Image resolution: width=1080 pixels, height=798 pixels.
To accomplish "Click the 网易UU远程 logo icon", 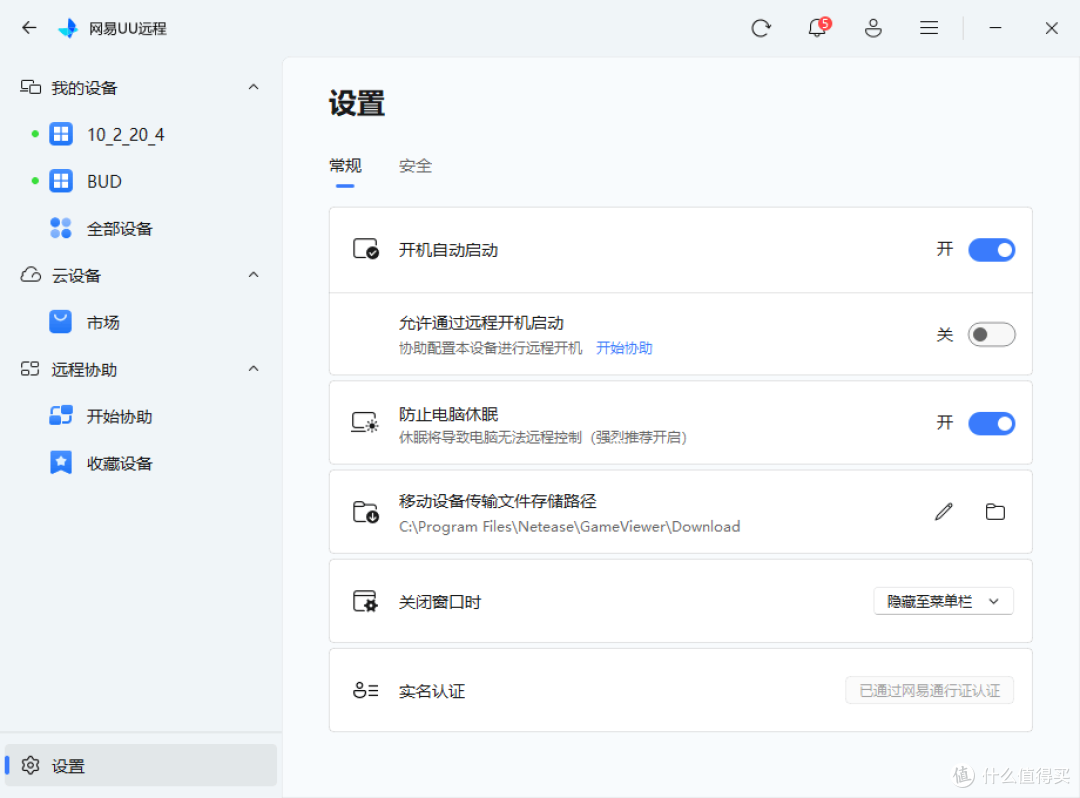I will coord(68,28).
